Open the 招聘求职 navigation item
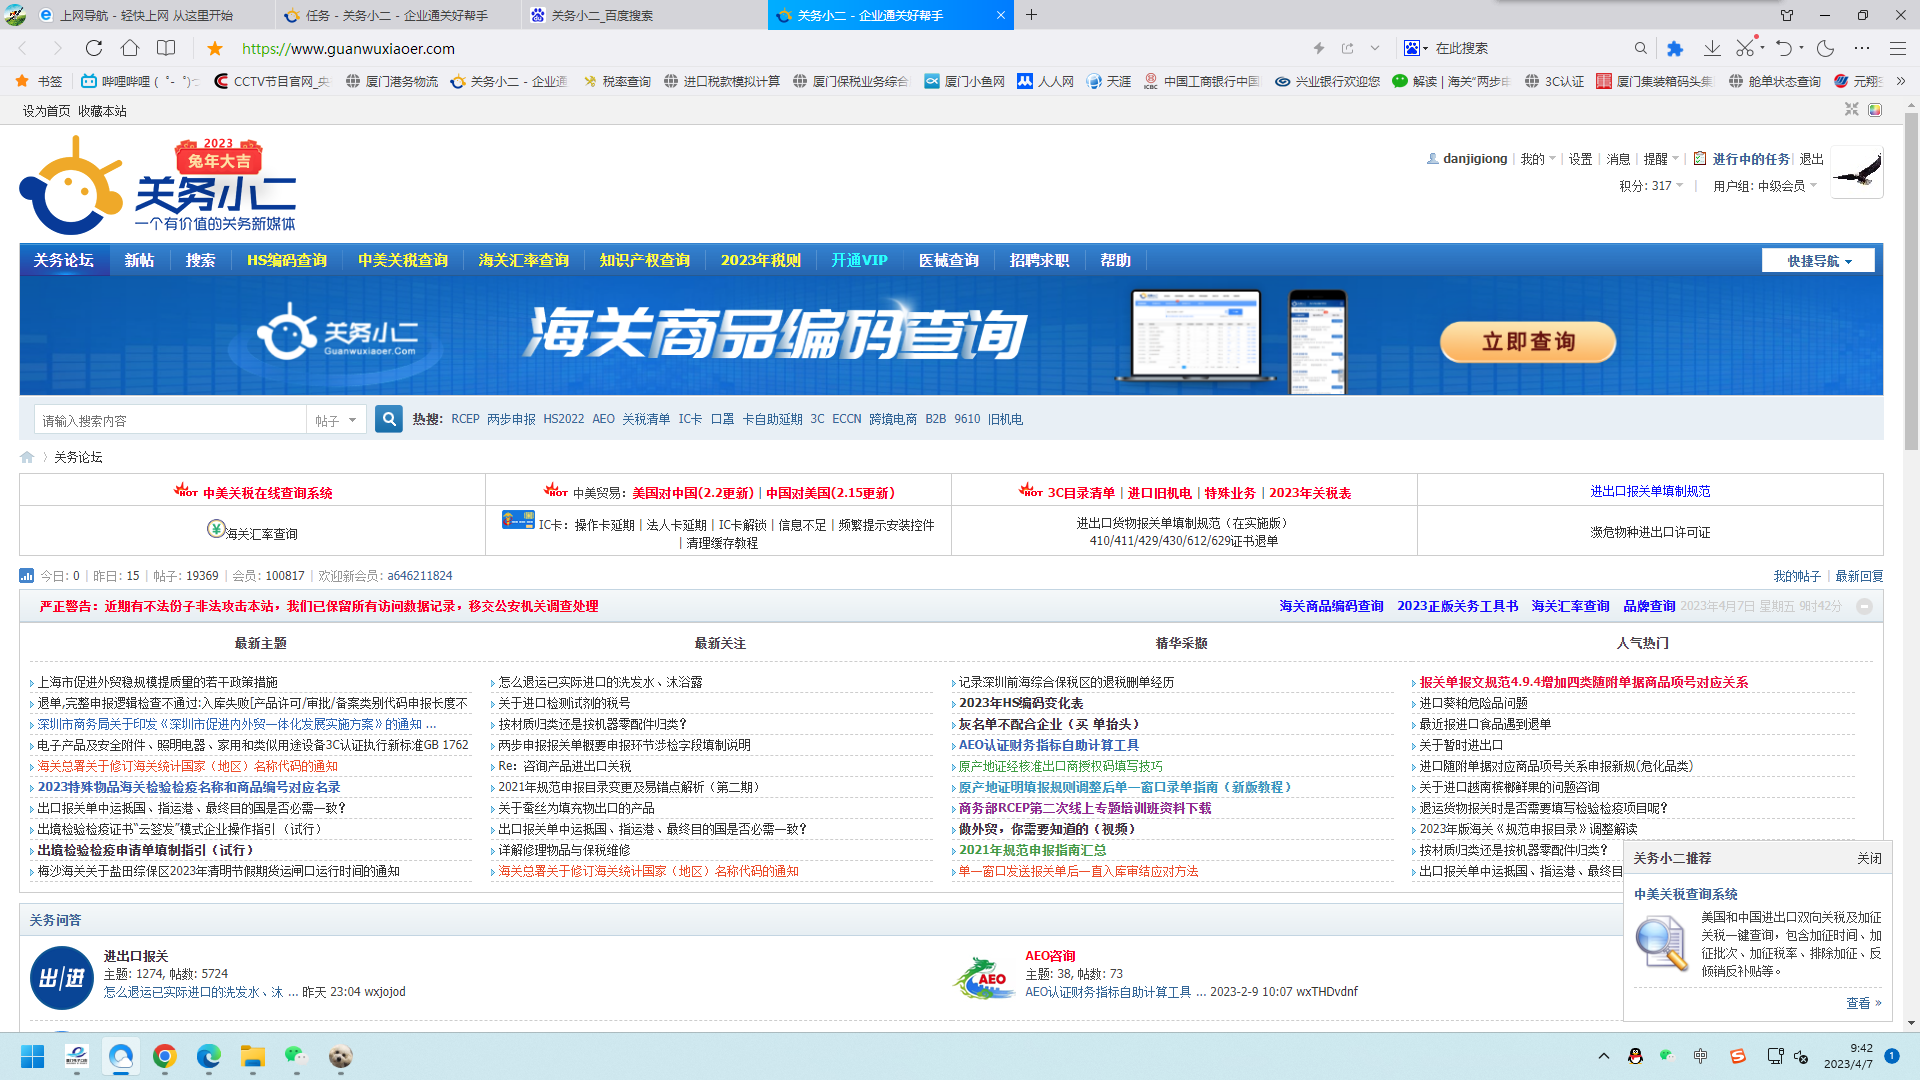1920x1080 pixels. (x=1040, y=260)
